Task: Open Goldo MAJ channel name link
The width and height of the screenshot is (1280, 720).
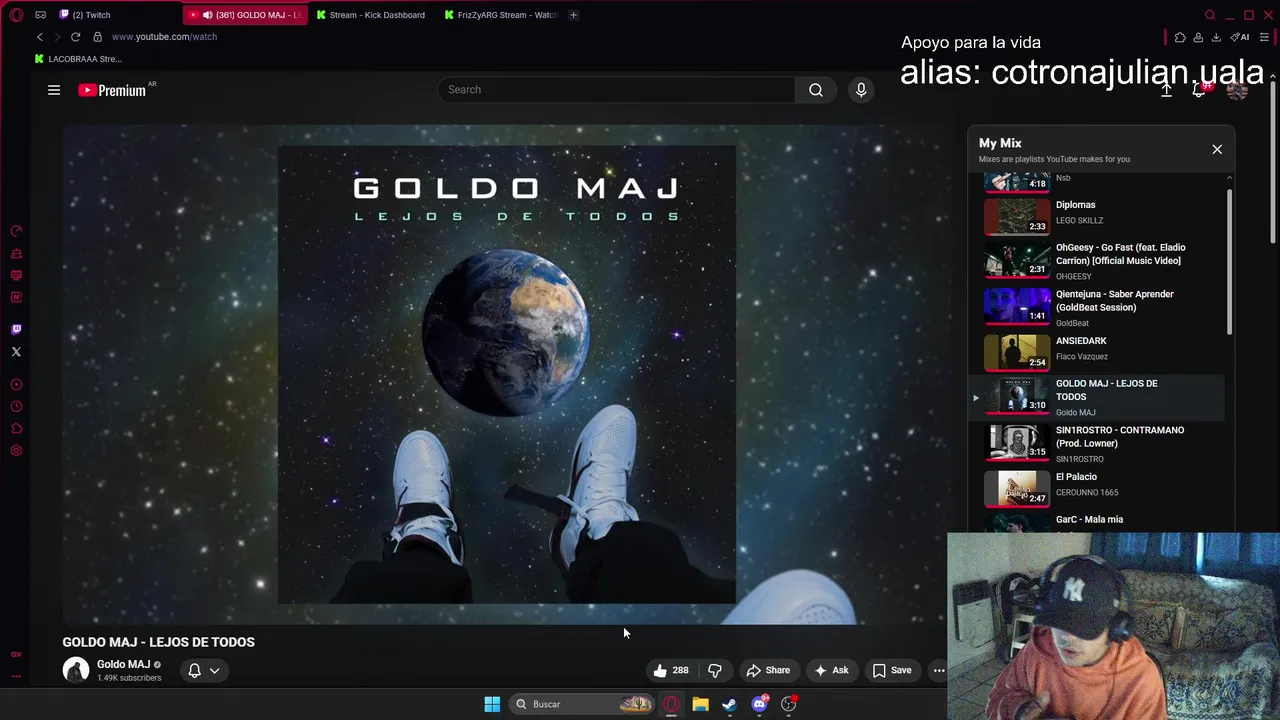Action: 123,664
